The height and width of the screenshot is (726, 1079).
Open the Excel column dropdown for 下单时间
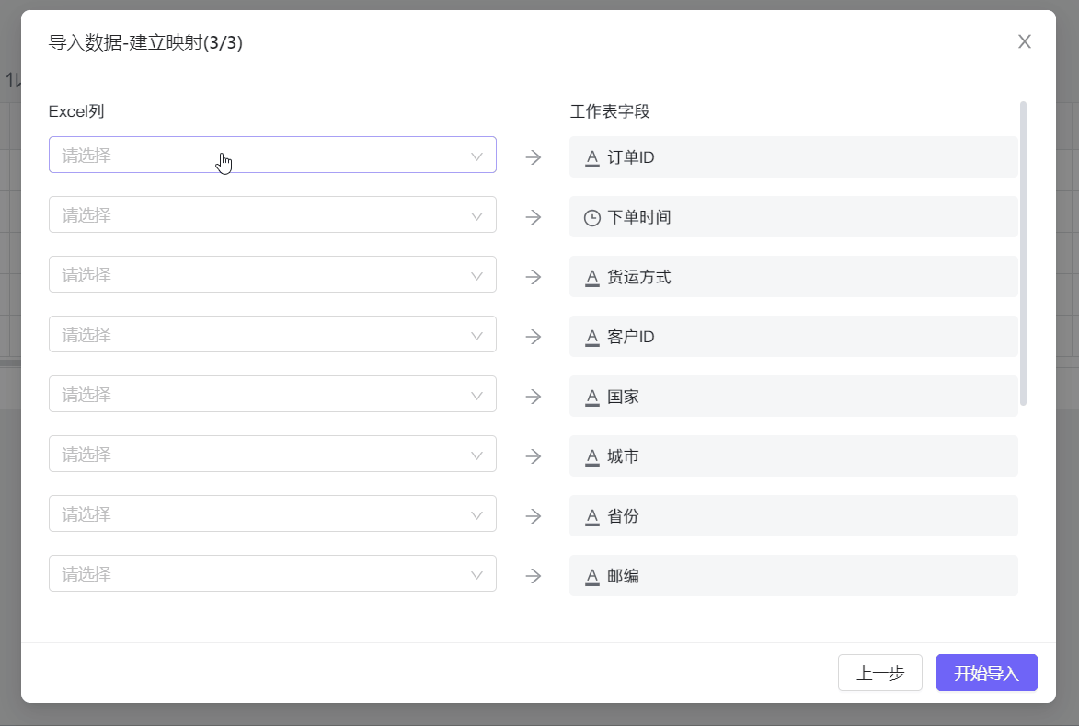pyautogui.click(x=272, y=215)
